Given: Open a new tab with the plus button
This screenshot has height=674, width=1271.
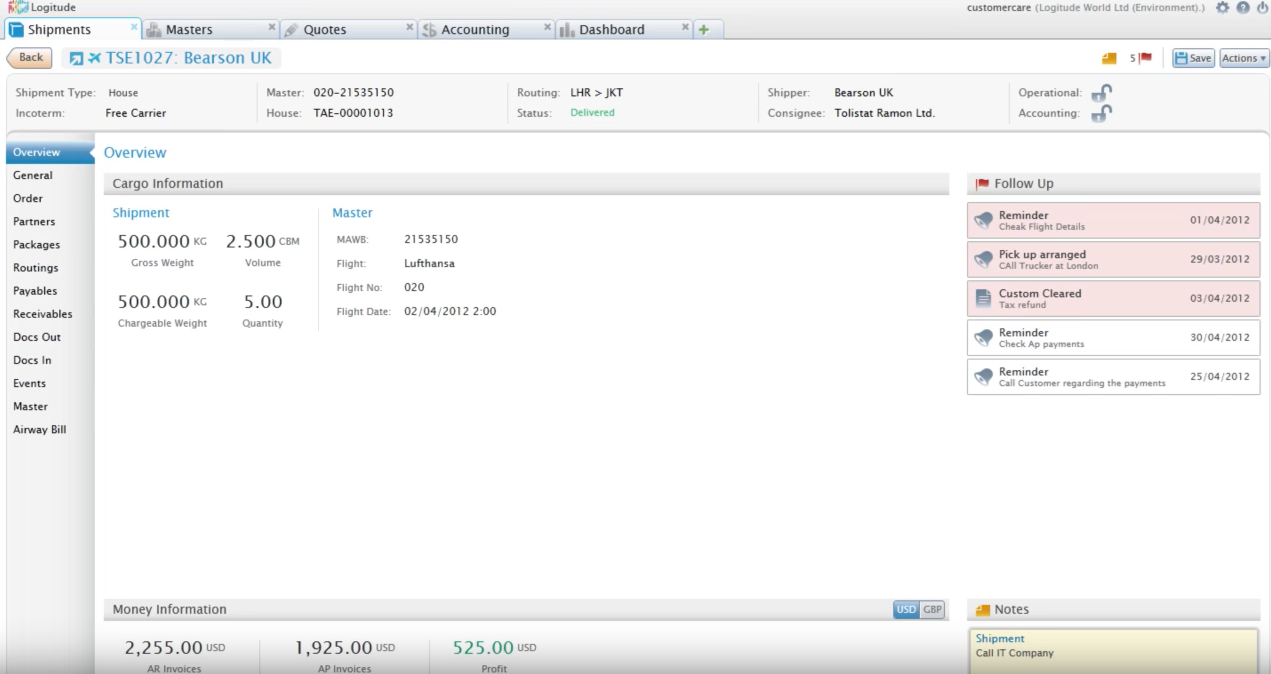Looking at the screenshot, I should [x=706, y=29].
